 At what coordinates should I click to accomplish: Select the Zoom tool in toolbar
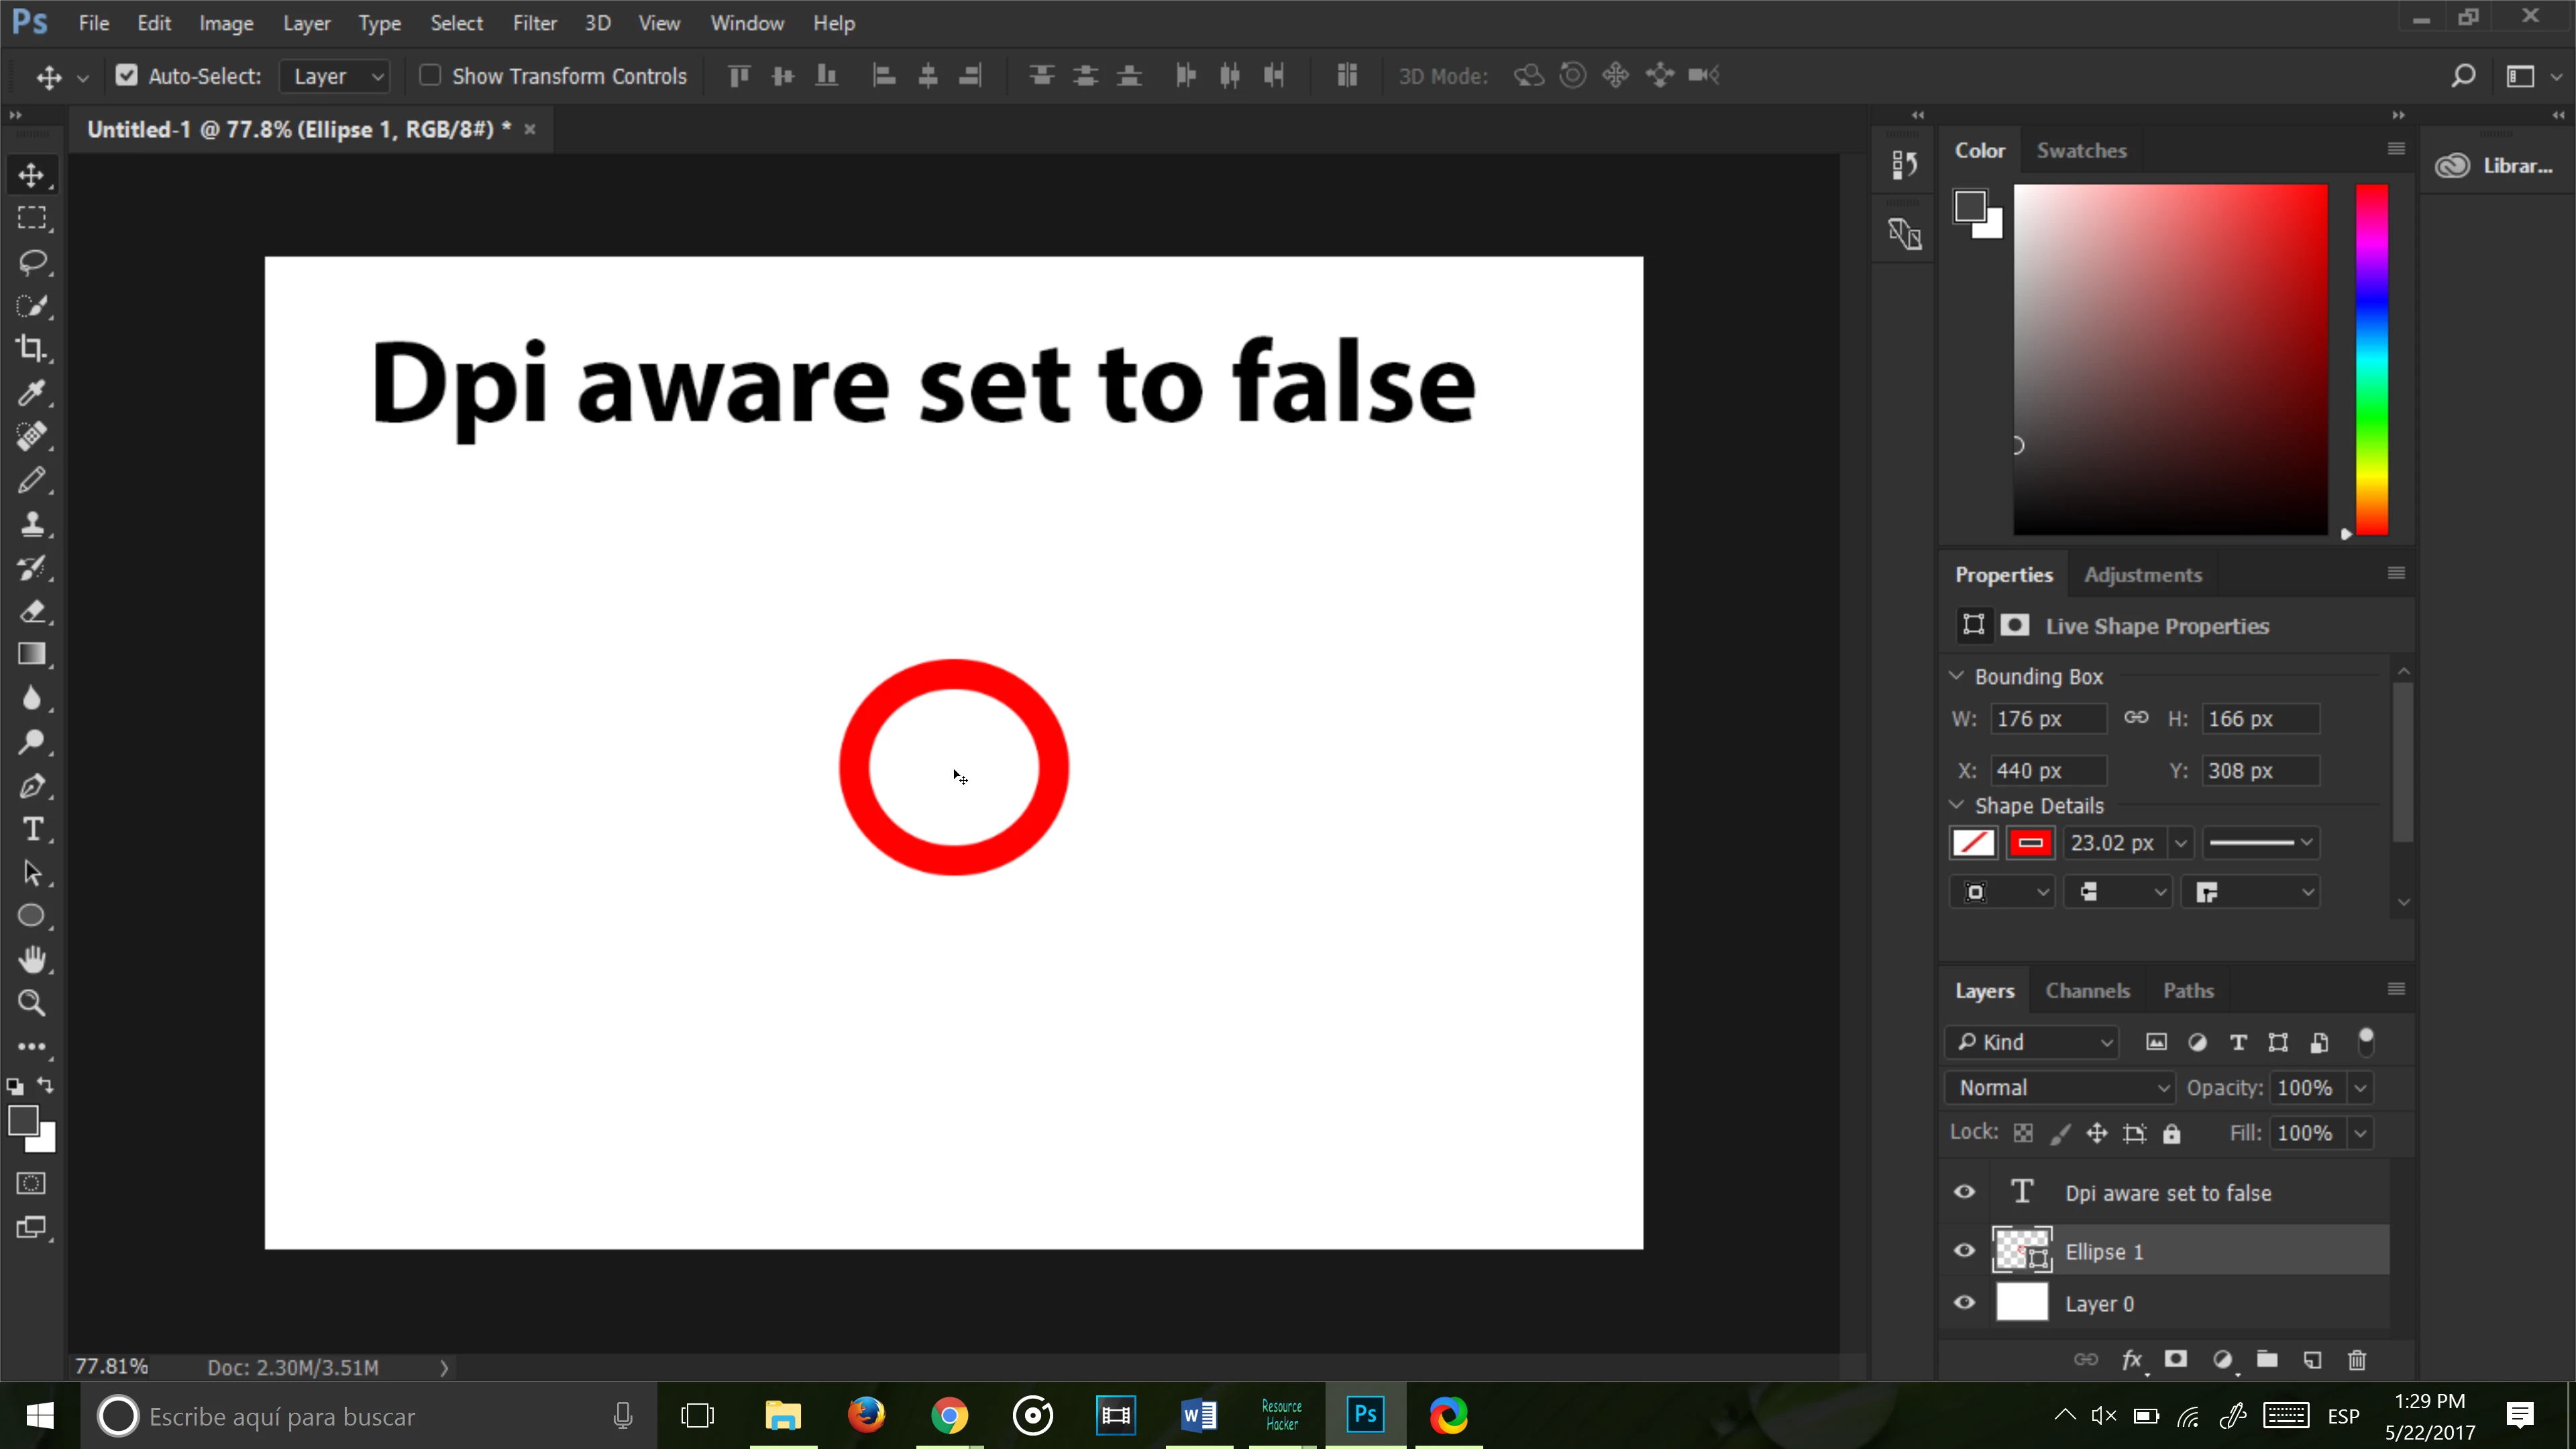click(x=31, y=1003)
